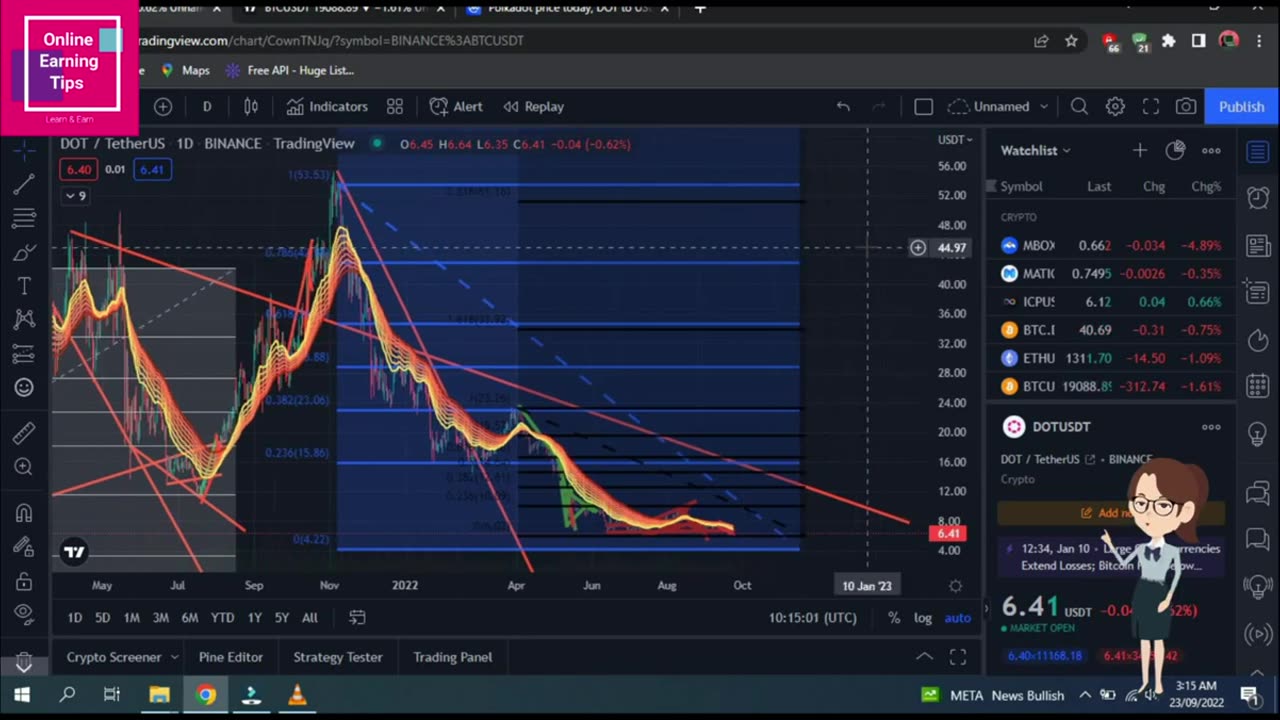This screenshot has width=1280, height=720.
Task: Click the blue Publish button
Action: tap(1241, 106)
